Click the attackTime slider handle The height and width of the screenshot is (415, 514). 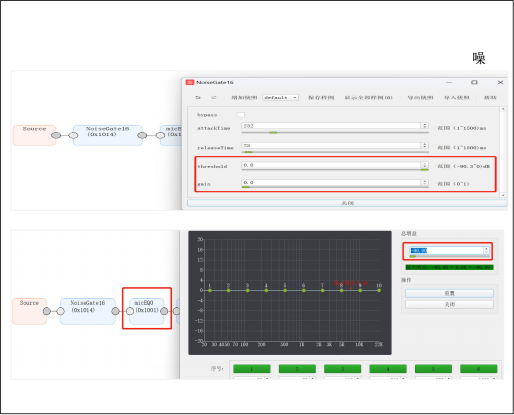[x=273, y=133]
